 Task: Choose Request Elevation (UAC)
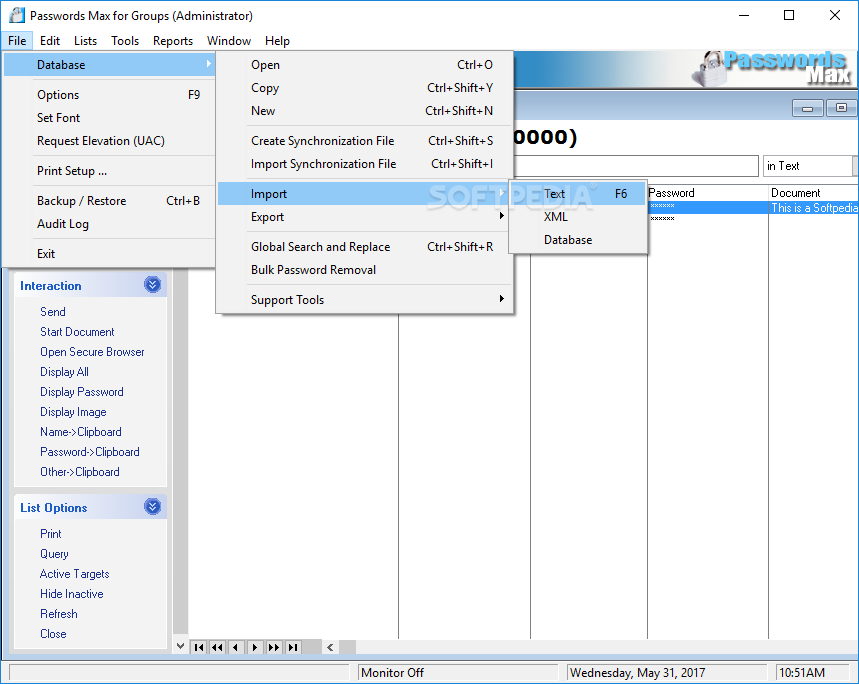click(109, 141)
